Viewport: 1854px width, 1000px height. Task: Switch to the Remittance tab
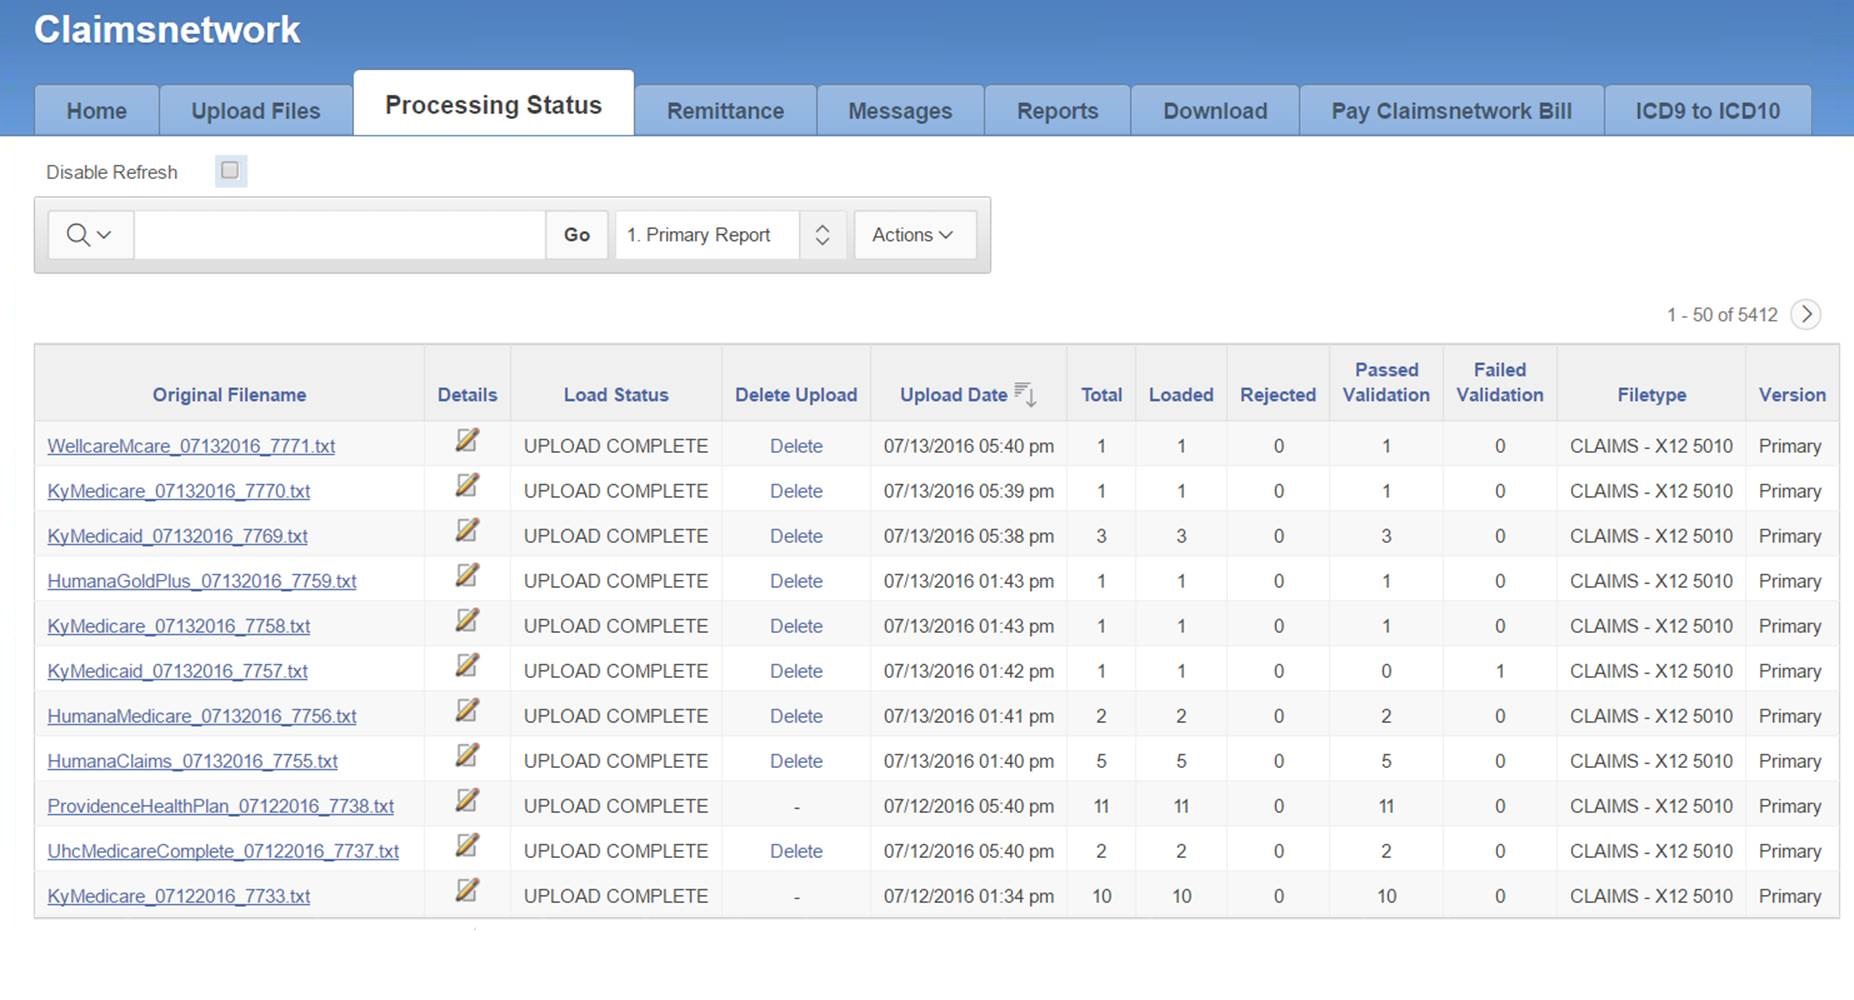[725, 111]
